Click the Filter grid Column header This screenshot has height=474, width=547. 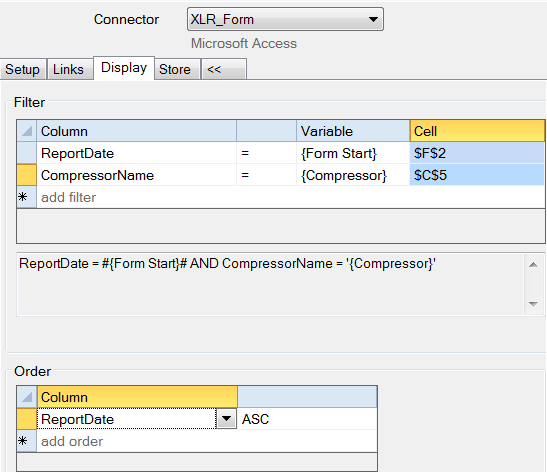point(136,131)
